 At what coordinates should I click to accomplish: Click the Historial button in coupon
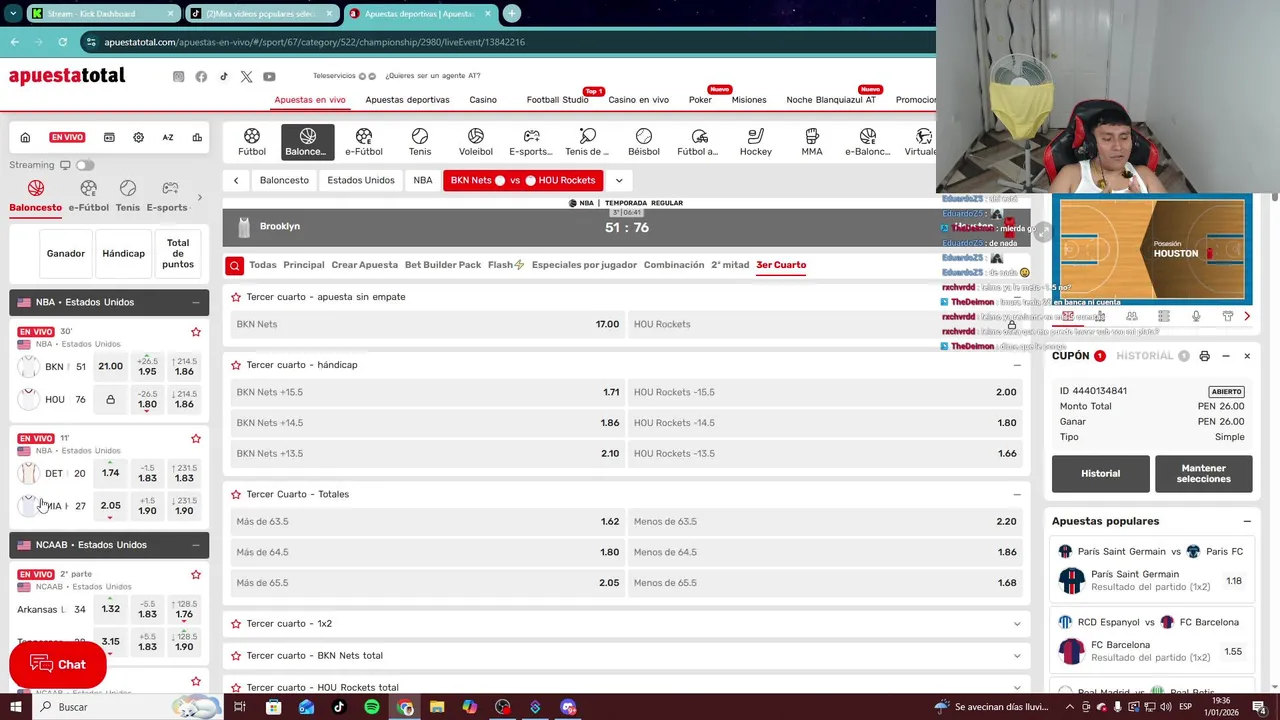click(x=1101, y=474)
